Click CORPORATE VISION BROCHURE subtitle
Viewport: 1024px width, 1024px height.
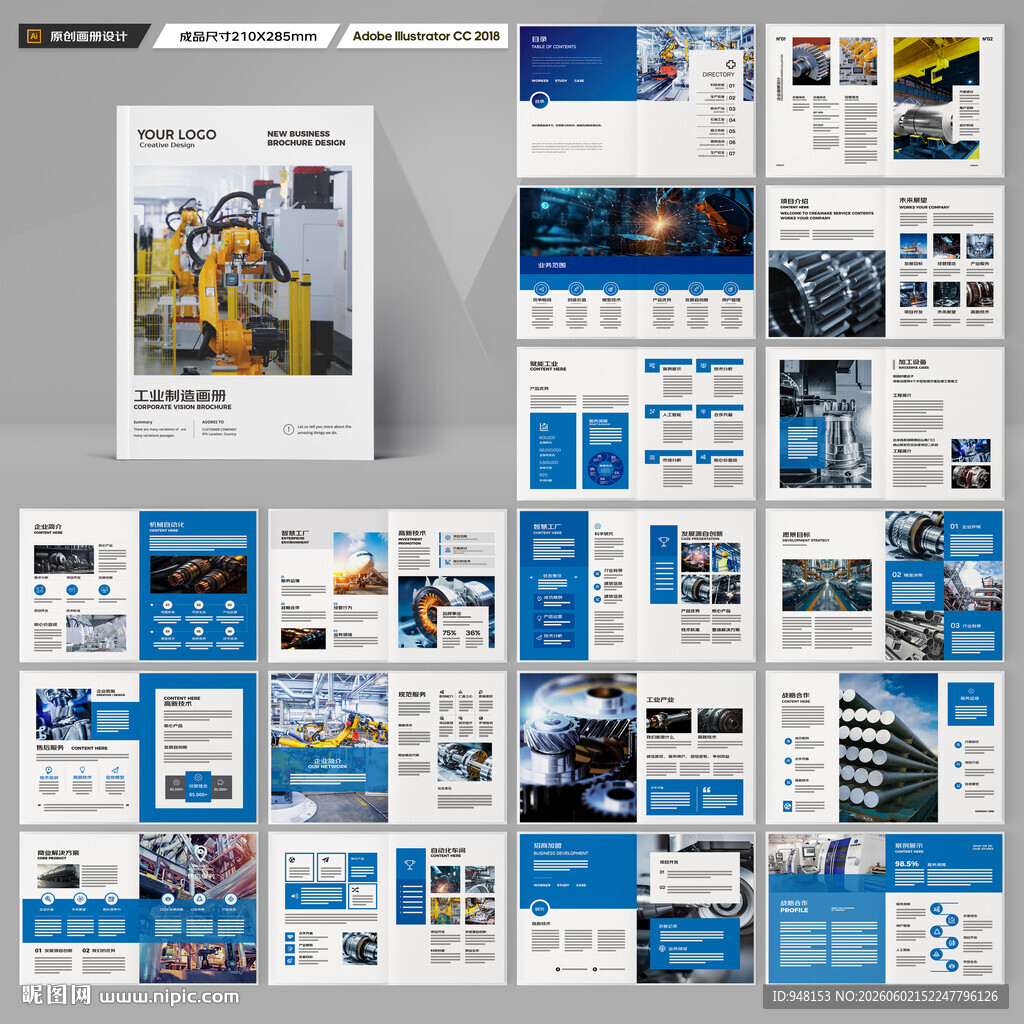[x=182, y=407]
